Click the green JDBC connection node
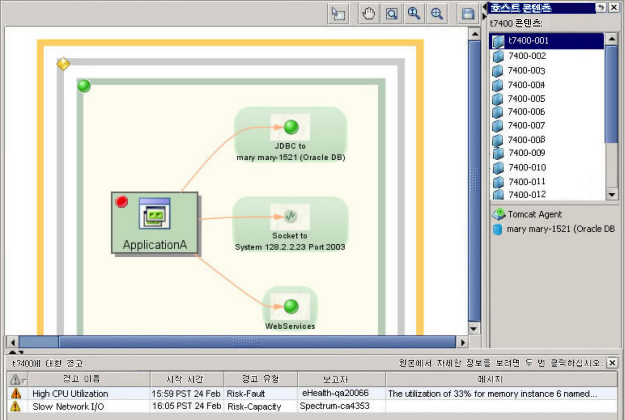625x420 pixels. tap(291, 127)
